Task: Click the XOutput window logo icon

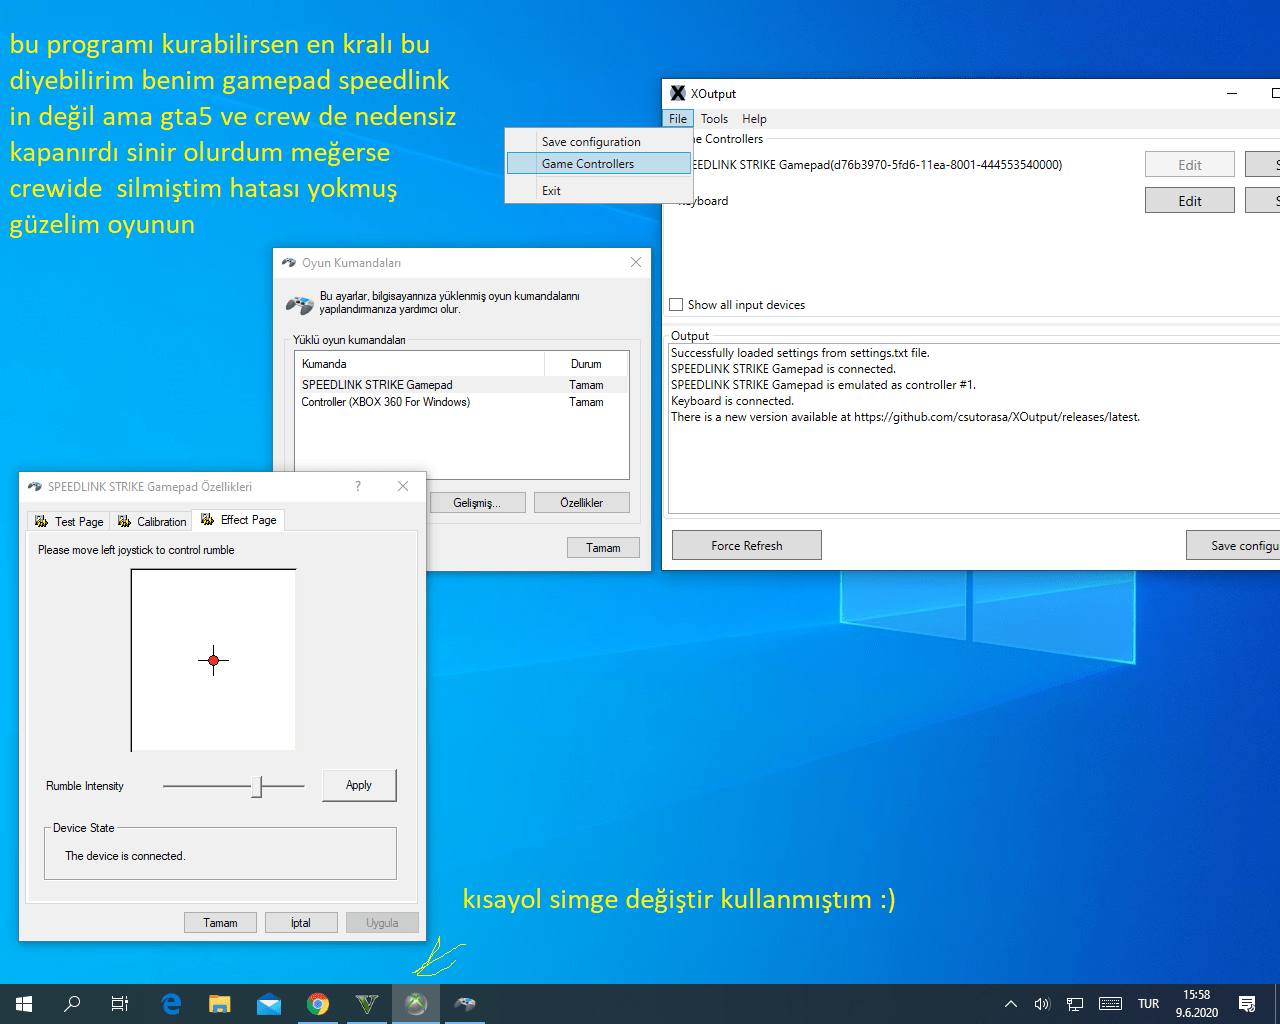Action: point(678,93)
